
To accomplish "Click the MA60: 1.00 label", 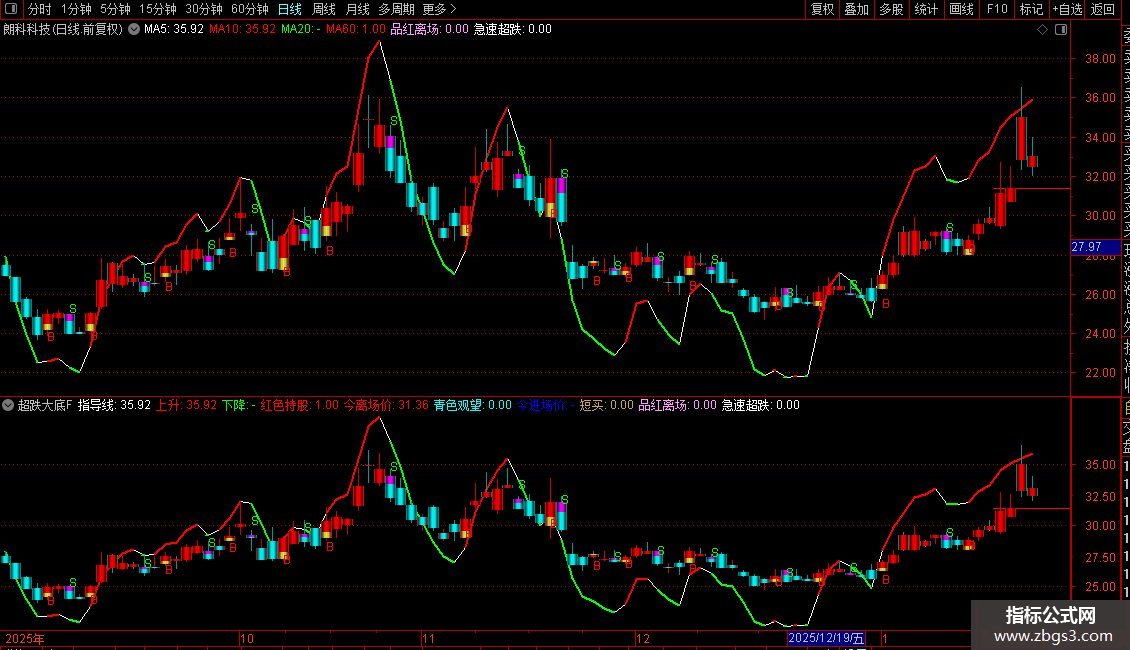I will (355, 30).
